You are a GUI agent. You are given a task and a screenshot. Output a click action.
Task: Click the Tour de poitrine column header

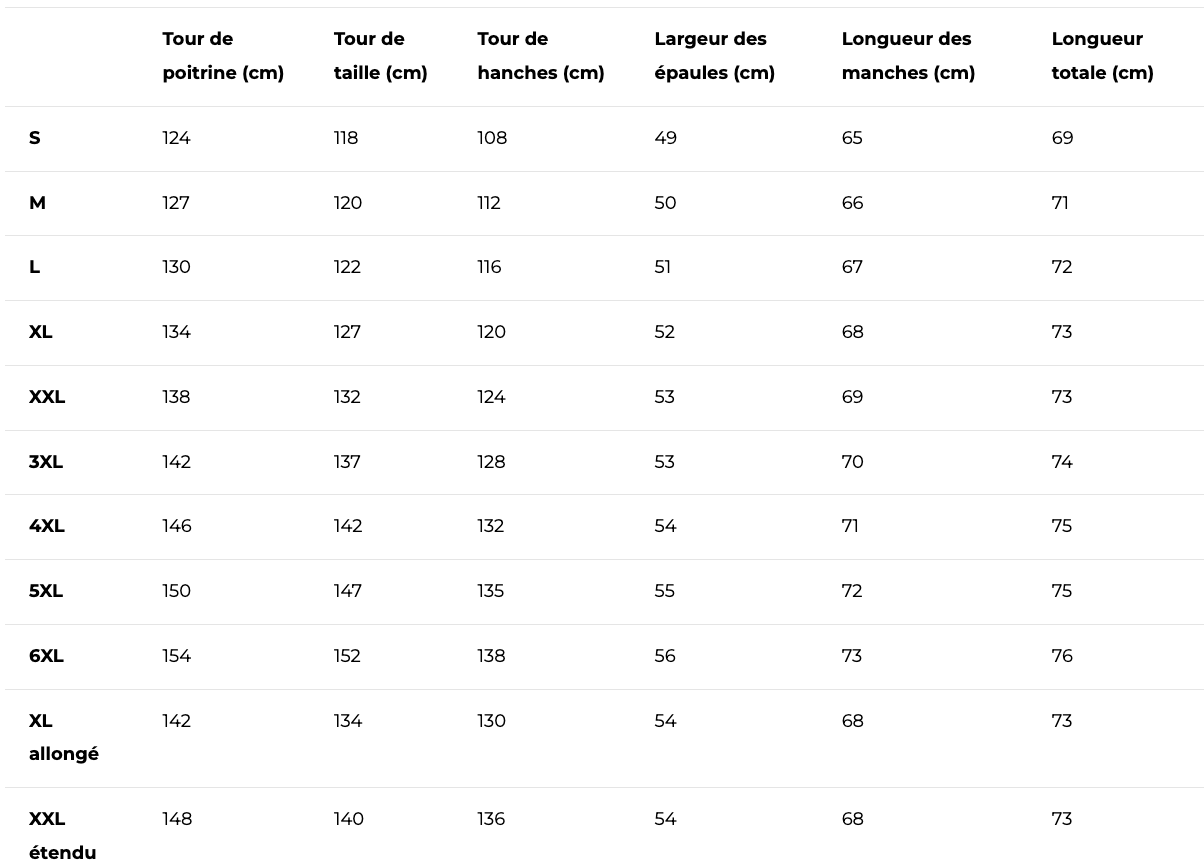(x=223, y=56)
